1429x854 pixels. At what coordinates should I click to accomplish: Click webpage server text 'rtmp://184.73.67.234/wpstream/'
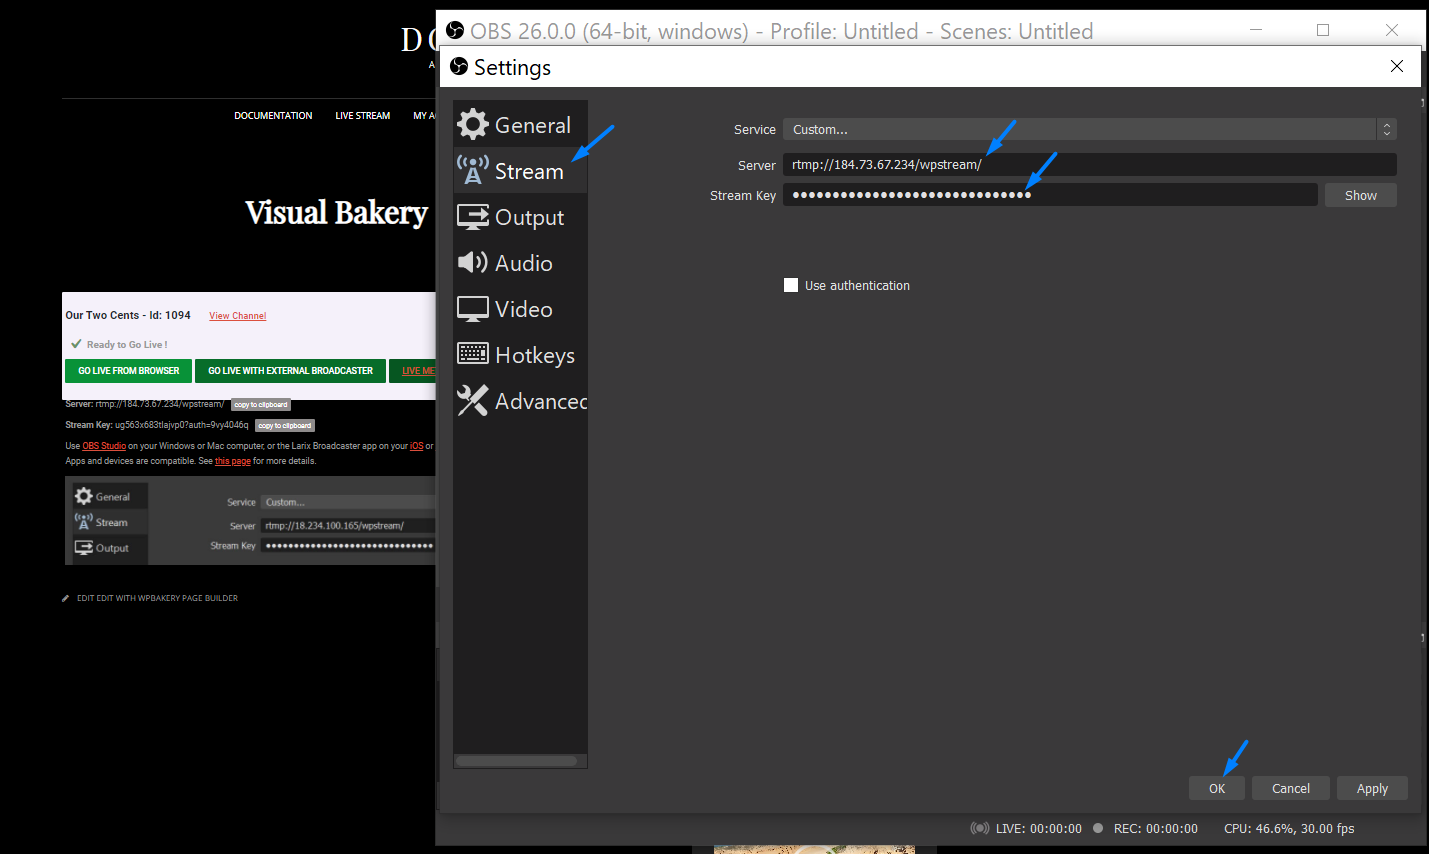coord(160,404)
